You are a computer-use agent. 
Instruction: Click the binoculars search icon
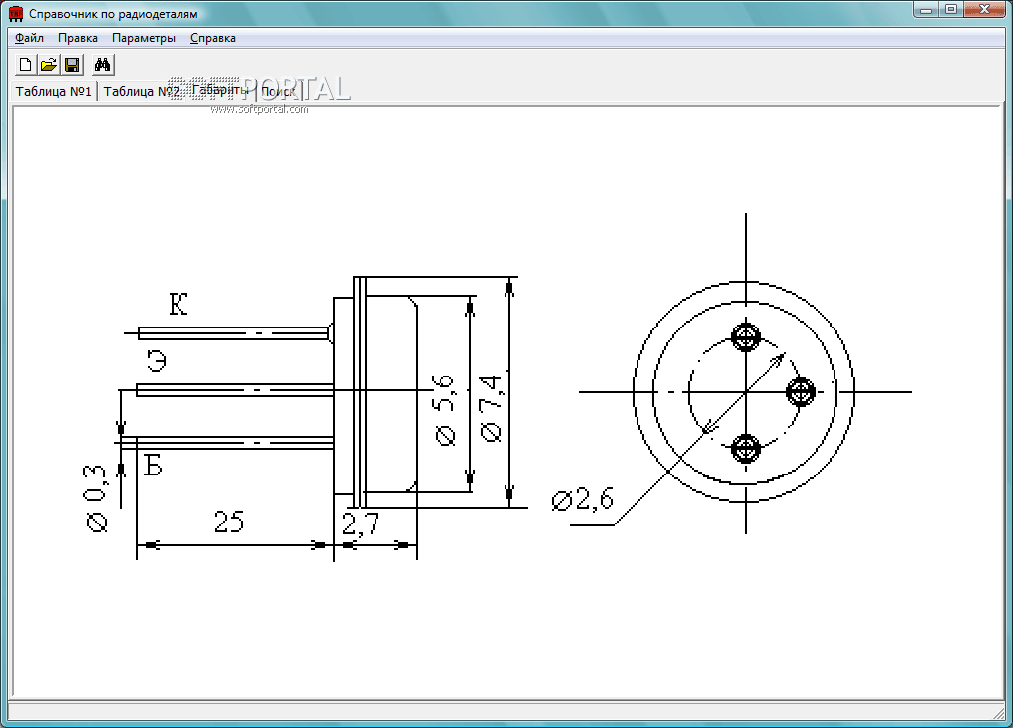pyautogui.click(x=103, y=65)
